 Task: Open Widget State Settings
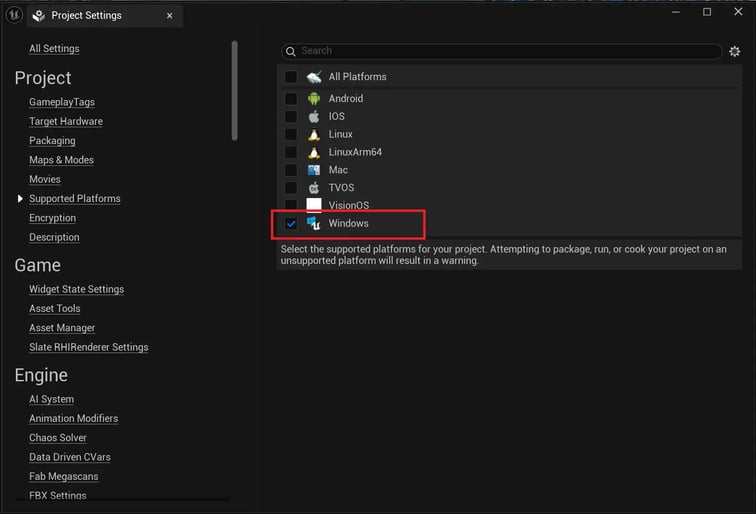tap(77, 289)
